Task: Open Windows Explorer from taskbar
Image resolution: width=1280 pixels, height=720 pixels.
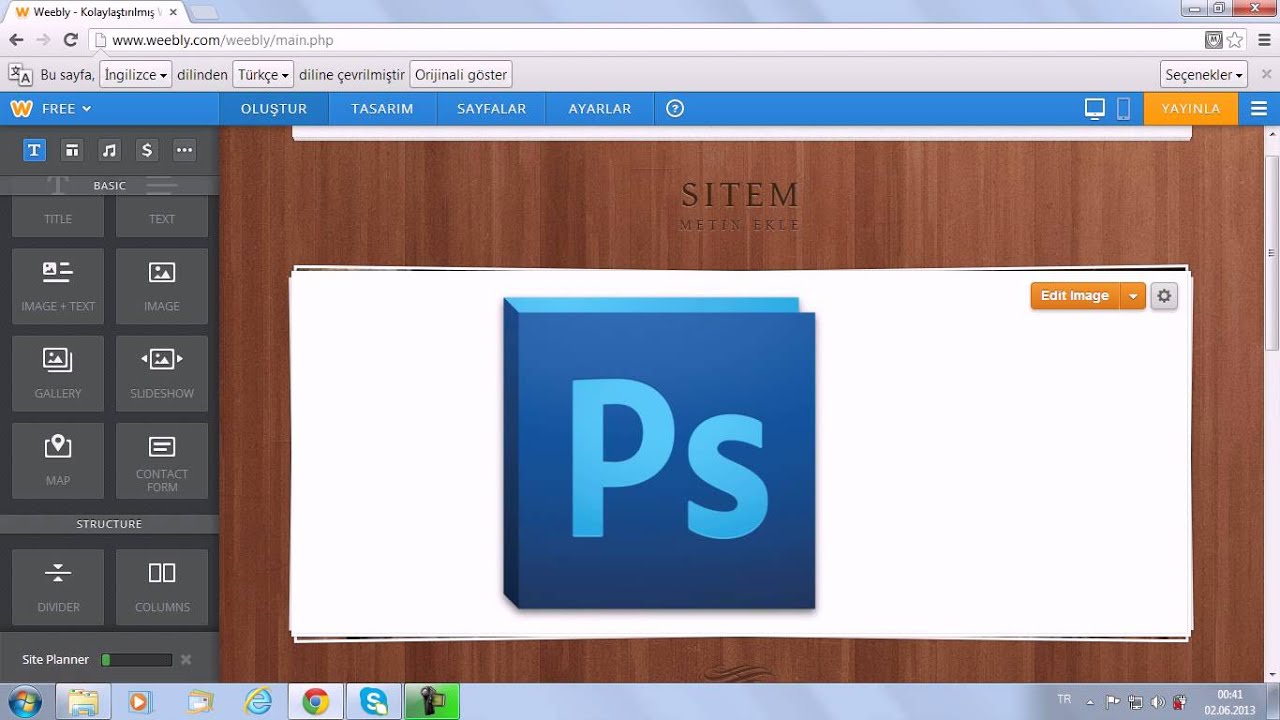Action: [x=83, y=702]
